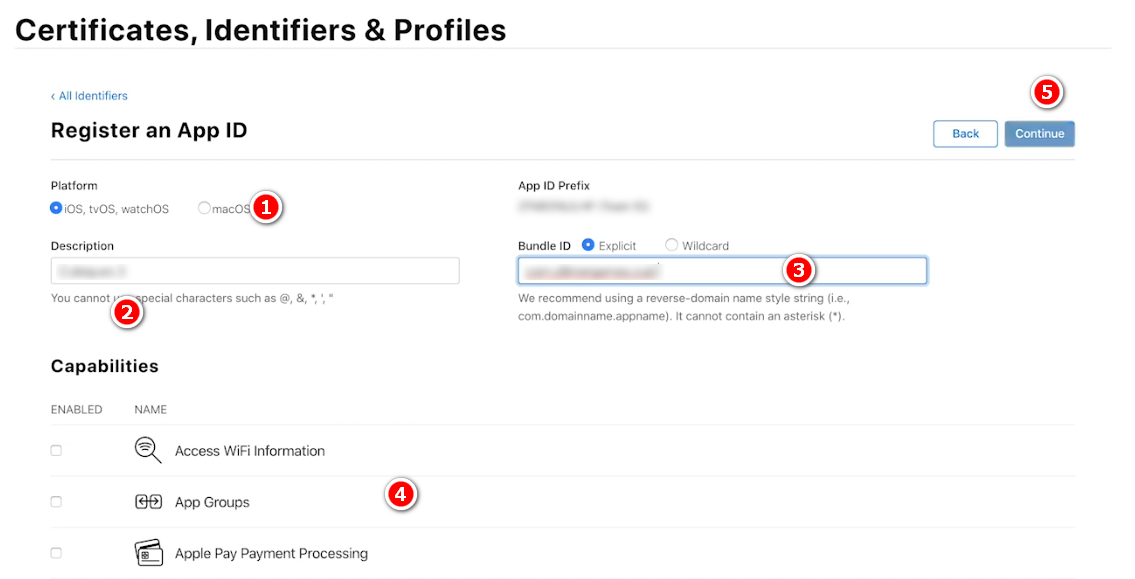The height and width of the screenshot is (579, 1135).
Task: Choose the macOS platform radio button
Action: tap(204, 209)
